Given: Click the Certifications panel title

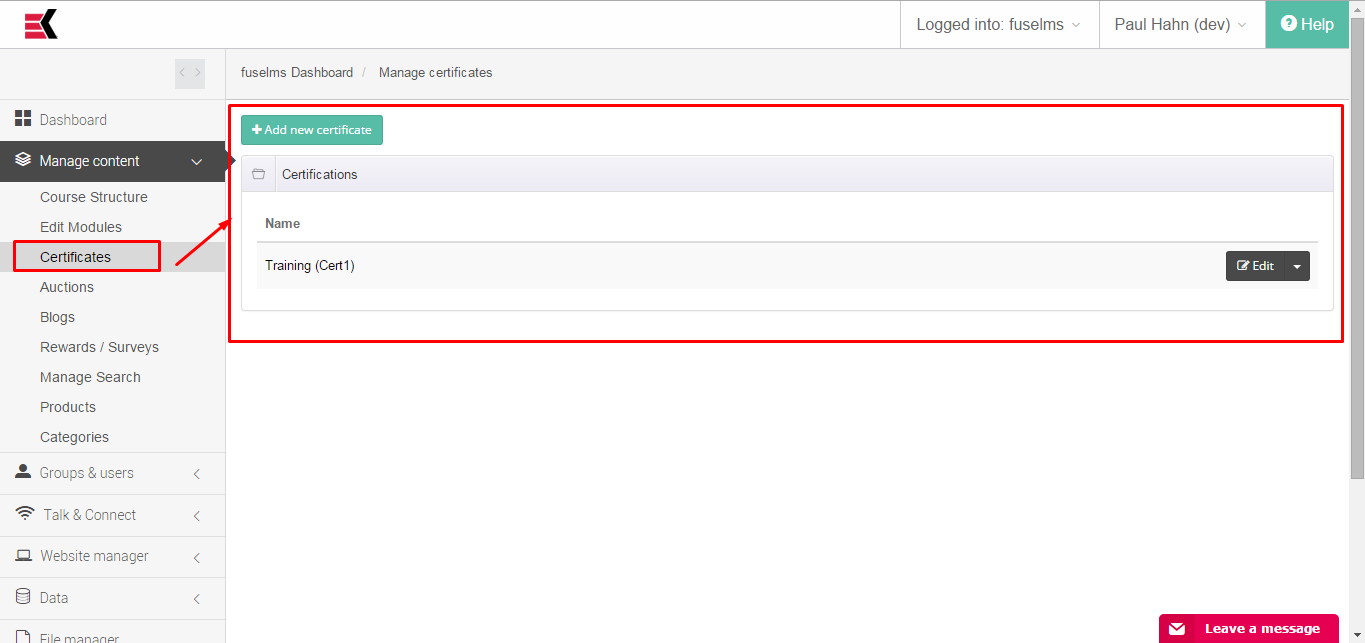Looking at the screenshot, I should click(x=320, y=174).
